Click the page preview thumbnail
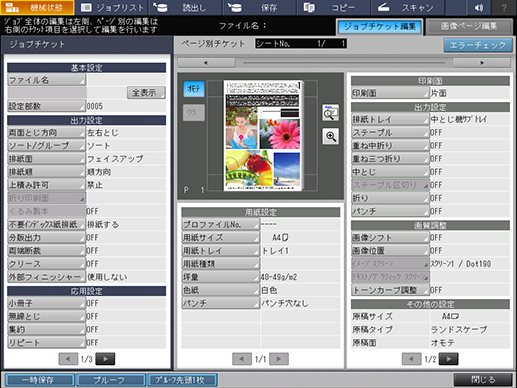Viewport: 517px width, 388px height. 263,135
